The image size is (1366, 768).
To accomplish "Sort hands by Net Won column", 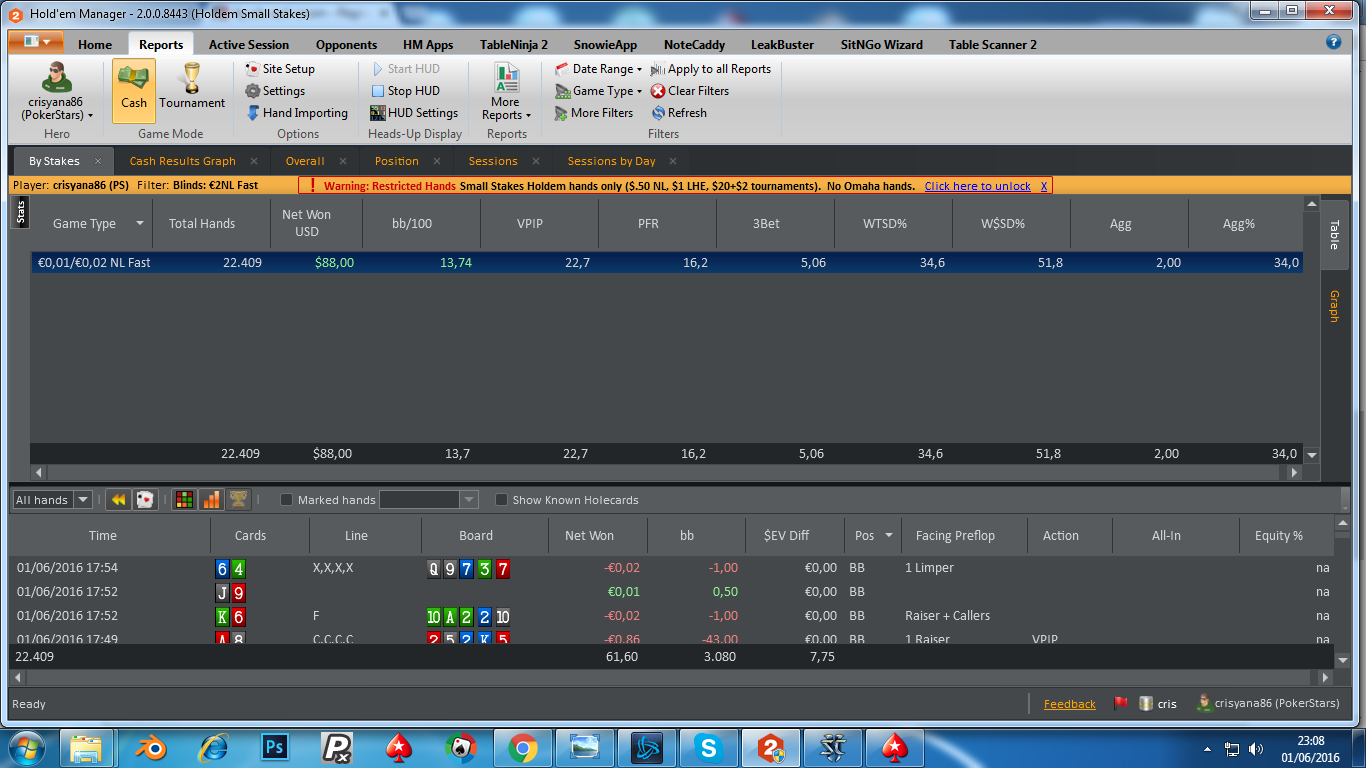I will pyautogui.click(x=589, y=536).
